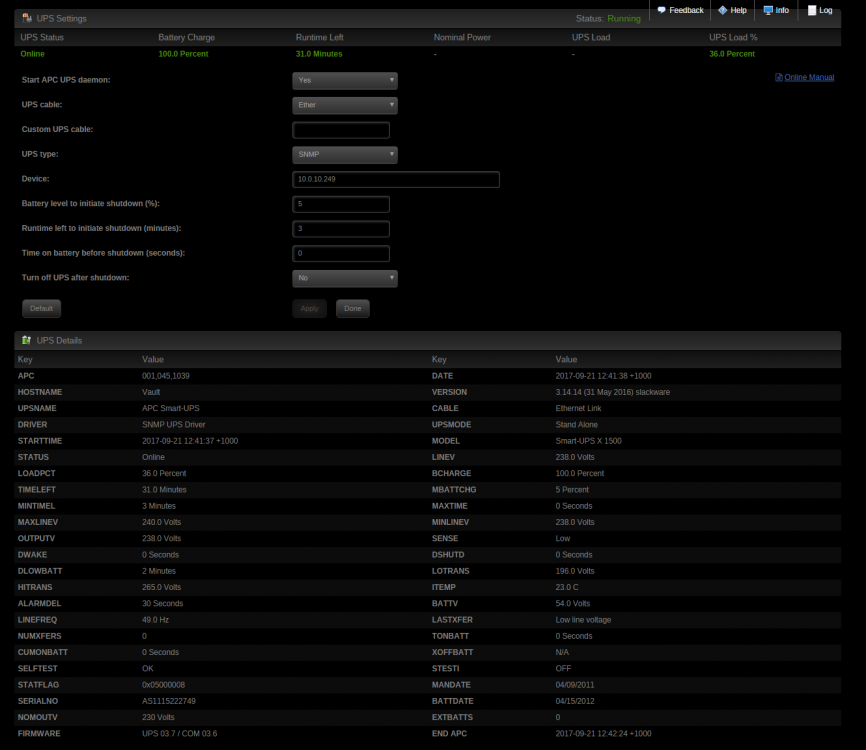Open the Turn off UPS after shutdown dropdown

345,278
